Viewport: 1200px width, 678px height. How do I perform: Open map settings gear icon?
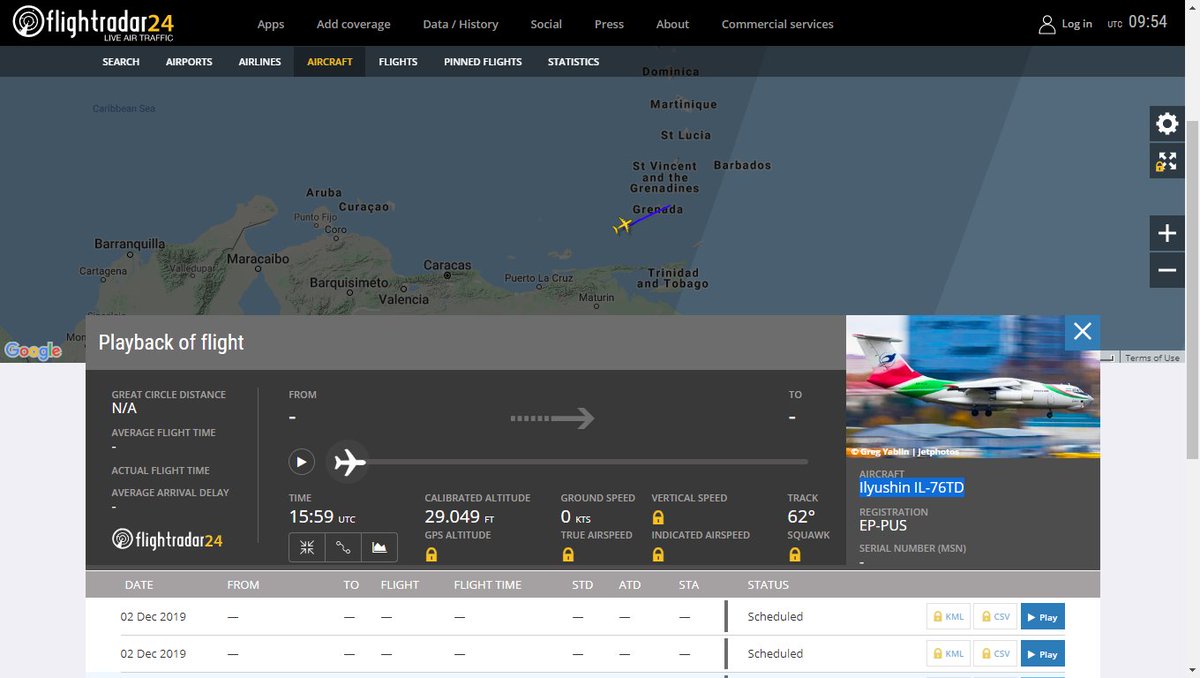[1167, 124]
